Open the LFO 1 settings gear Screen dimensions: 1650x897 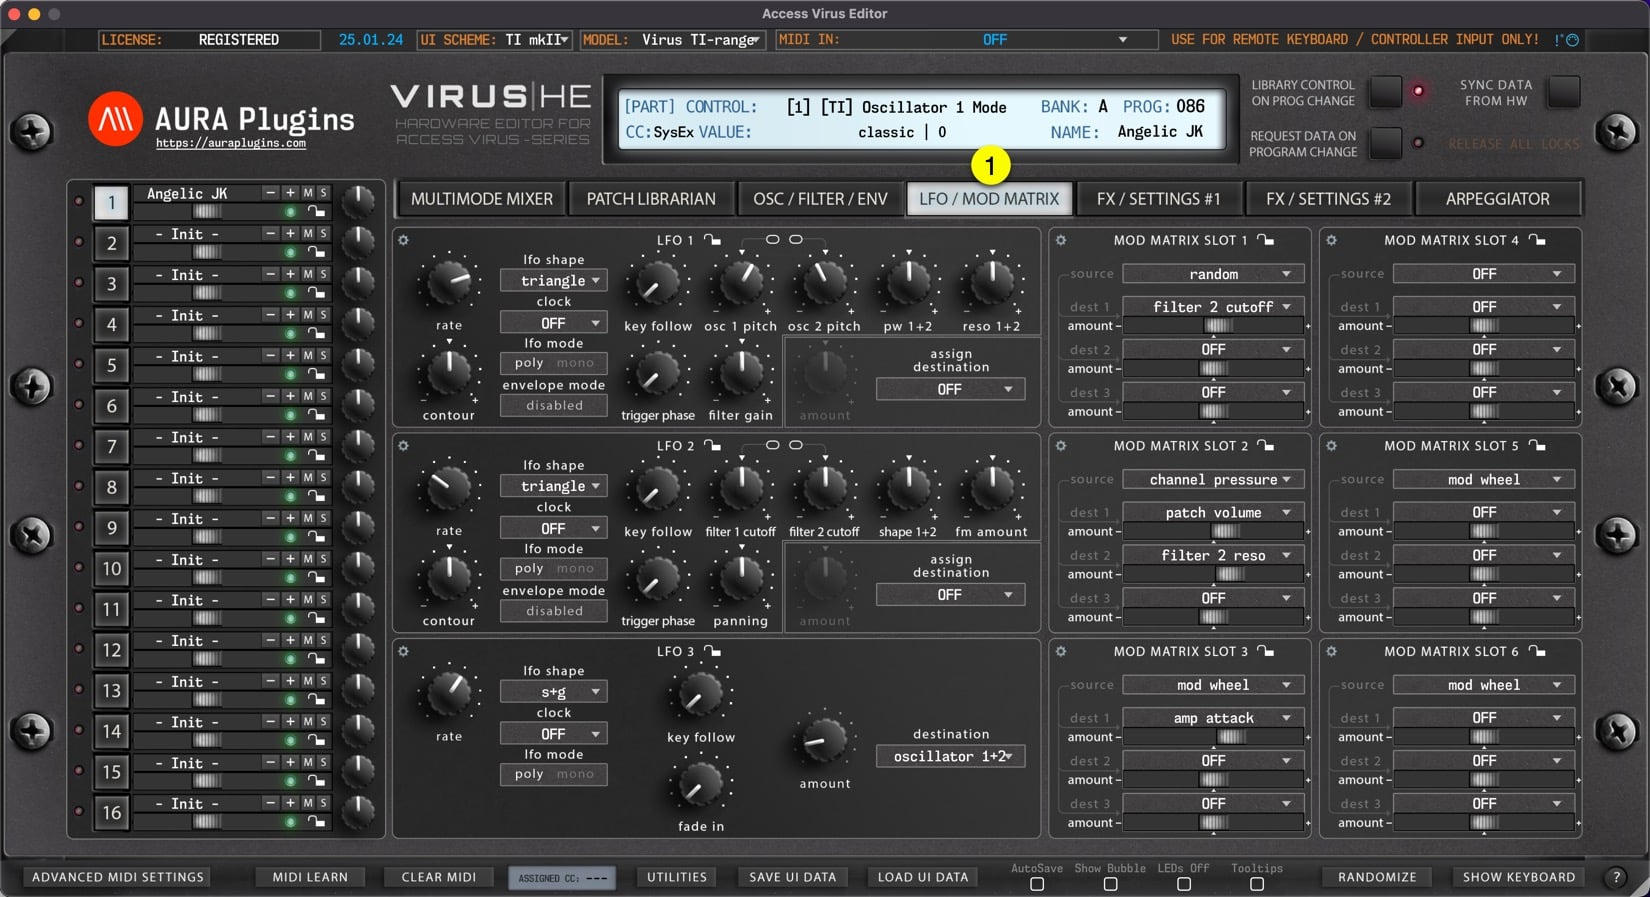pos(403,240)
